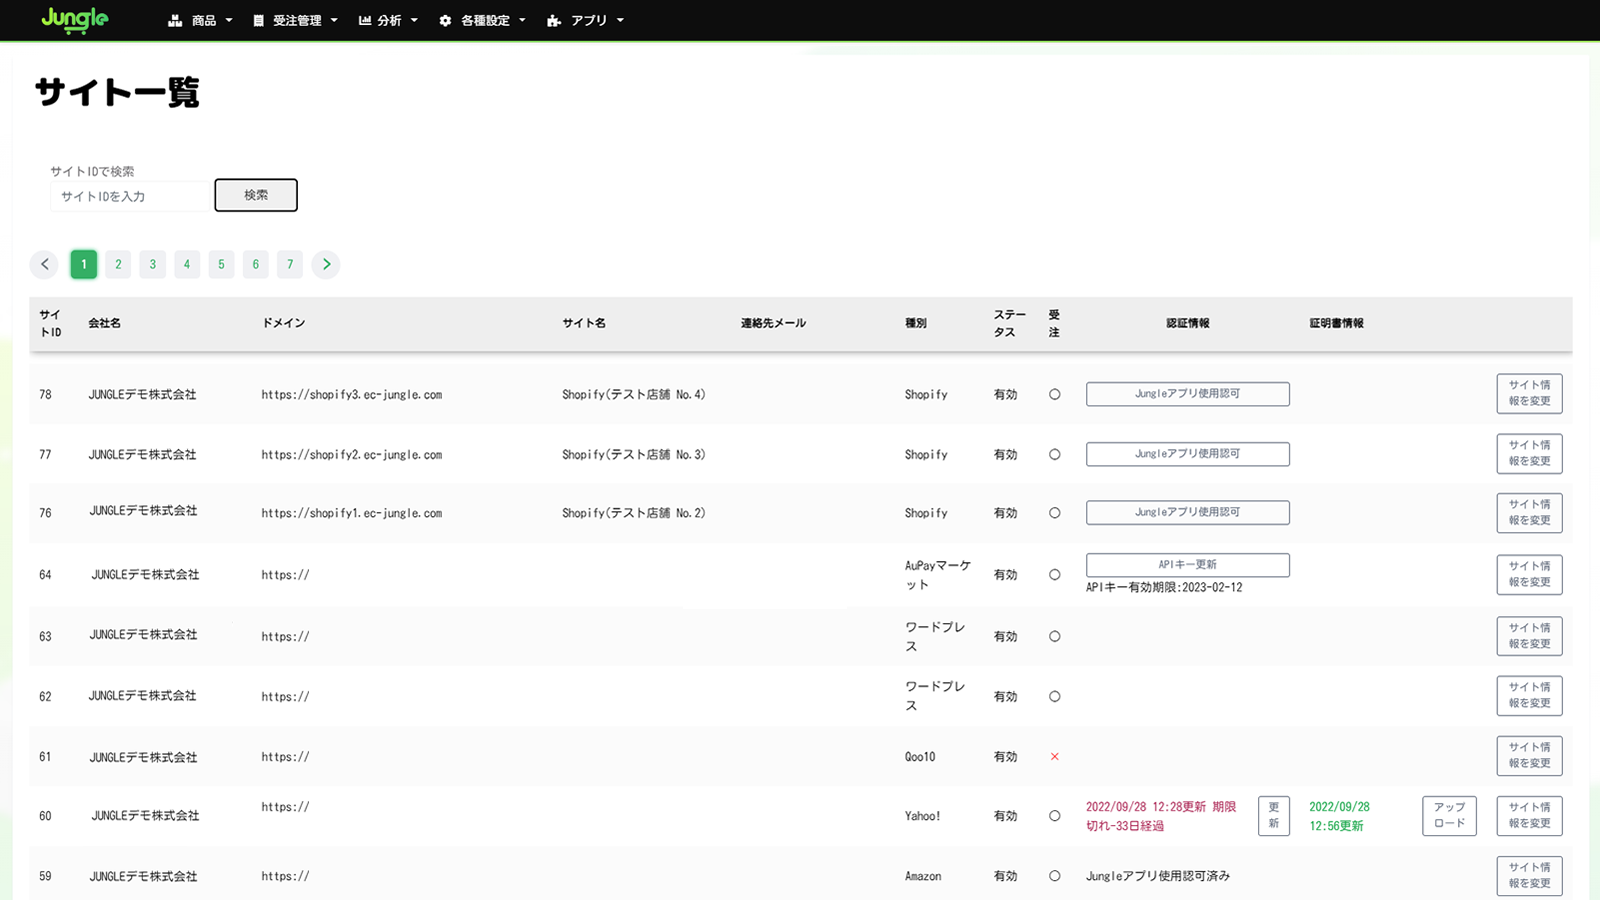Open the 商品 menu
The height and width of the screenshot is (900, 1600).
coord(201,20)
